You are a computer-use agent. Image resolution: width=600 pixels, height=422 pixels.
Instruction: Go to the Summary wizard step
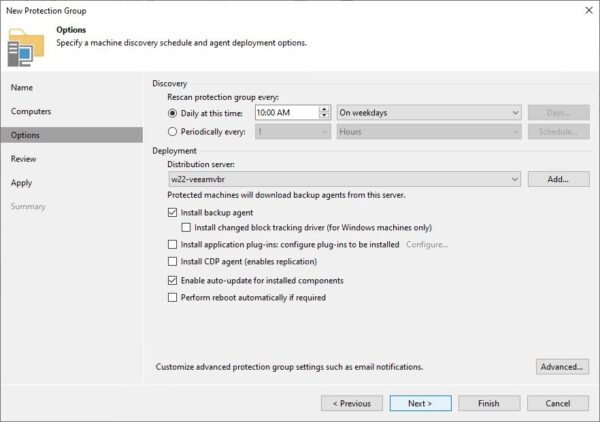28,207
